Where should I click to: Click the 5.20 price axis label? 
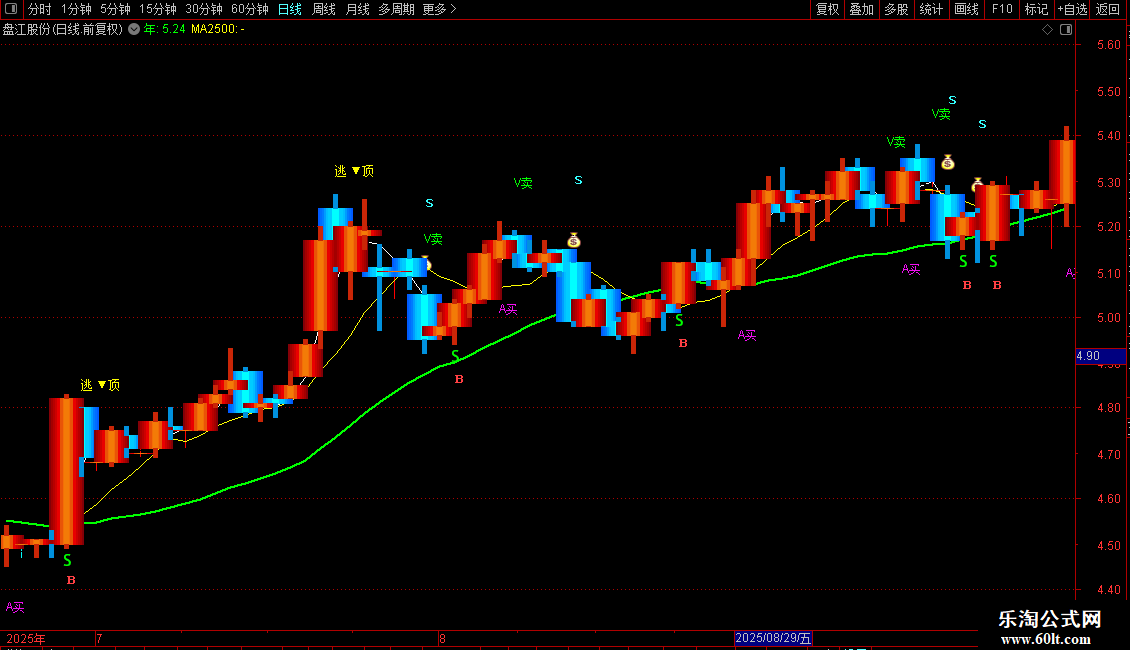pyautogui.click(x=1108, y=227)
